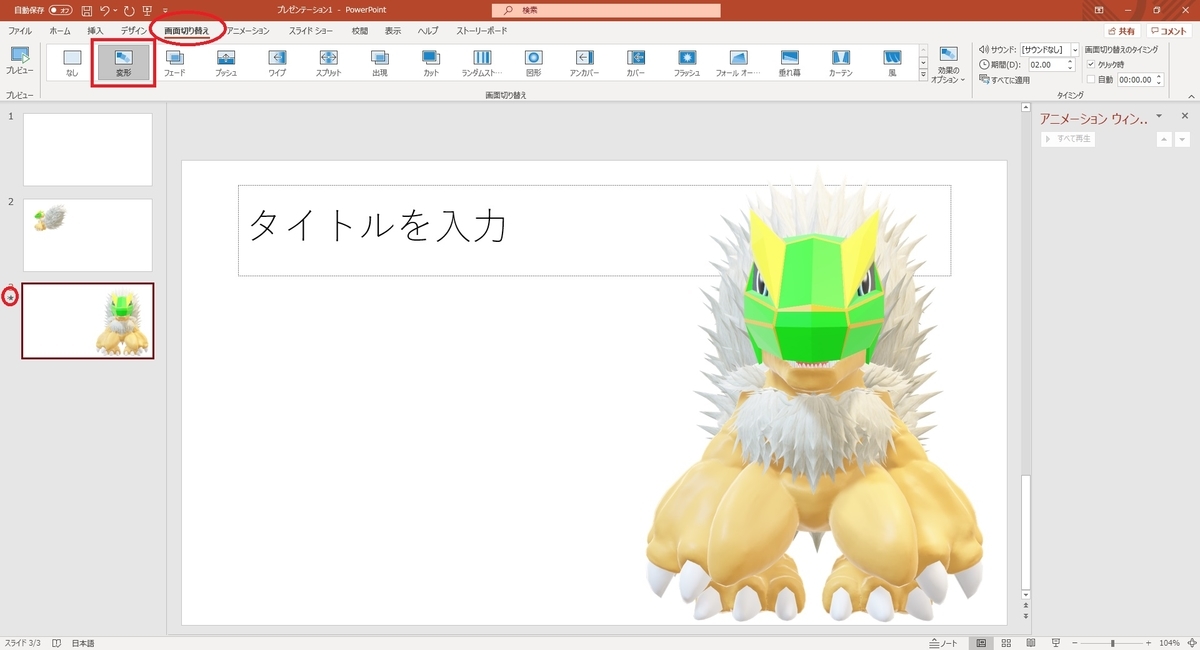The width and height of the screenshot is (1200, 650).
Task: Apply the 変形 morph transition
Action: tap(123, 63)
